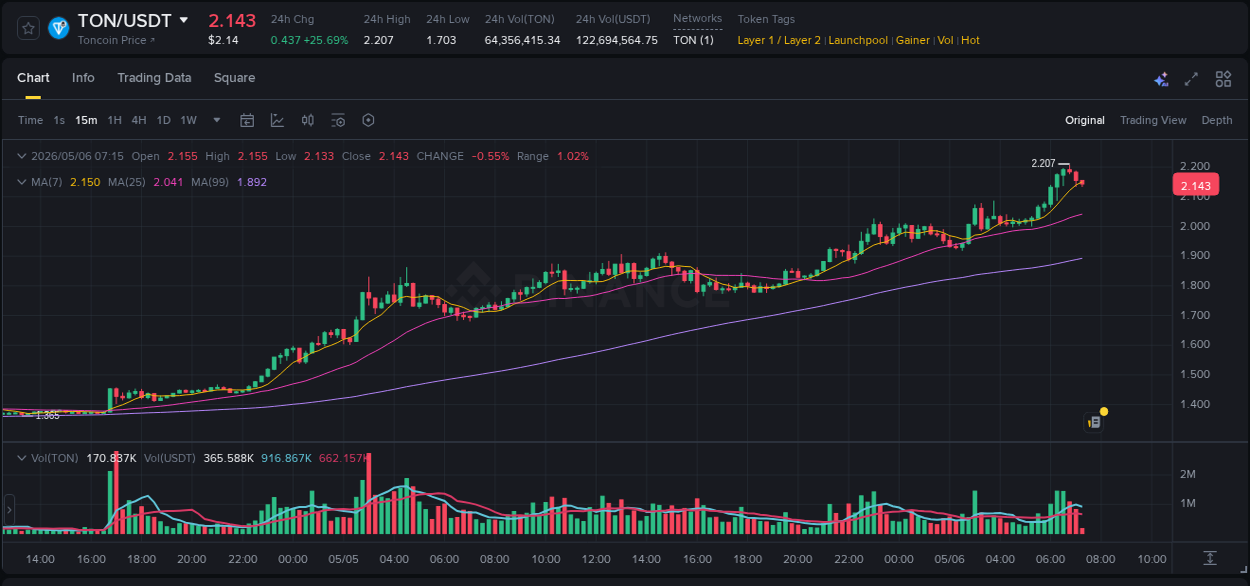Click the Token Tags heading
The image size is (1250, 586).
point(766,19)
